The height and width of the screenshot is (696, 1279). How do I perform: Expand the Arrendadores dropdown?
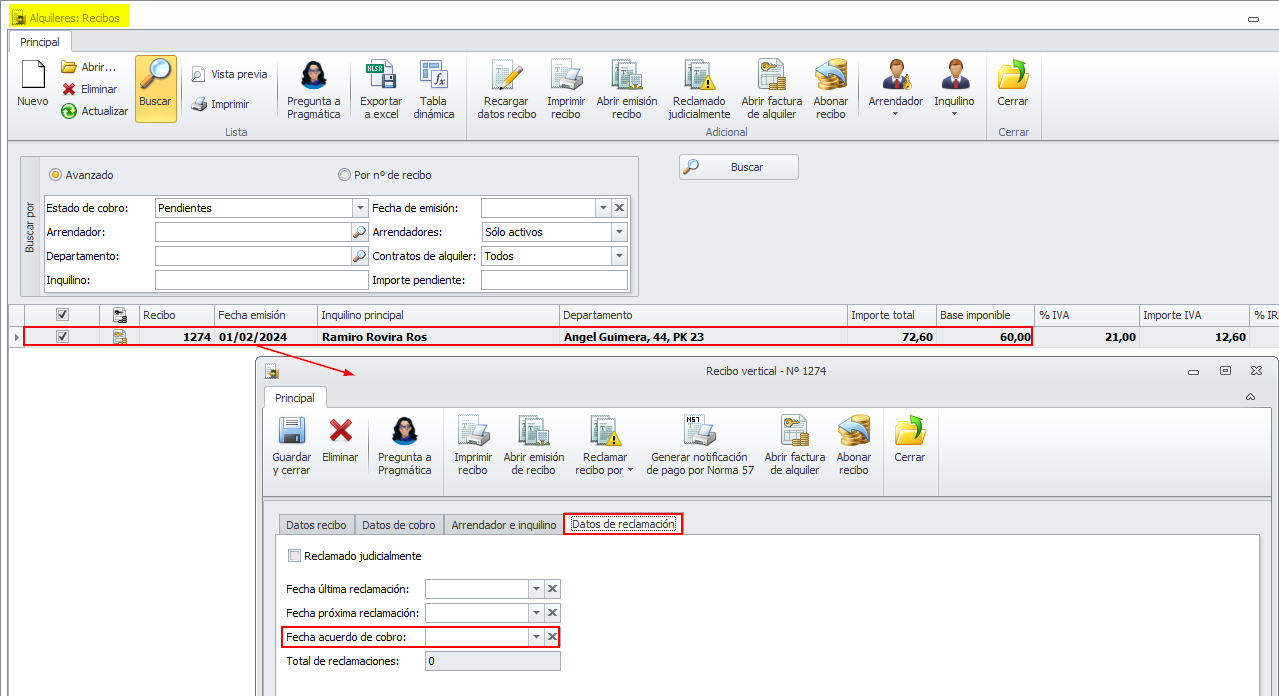[619, 232]
